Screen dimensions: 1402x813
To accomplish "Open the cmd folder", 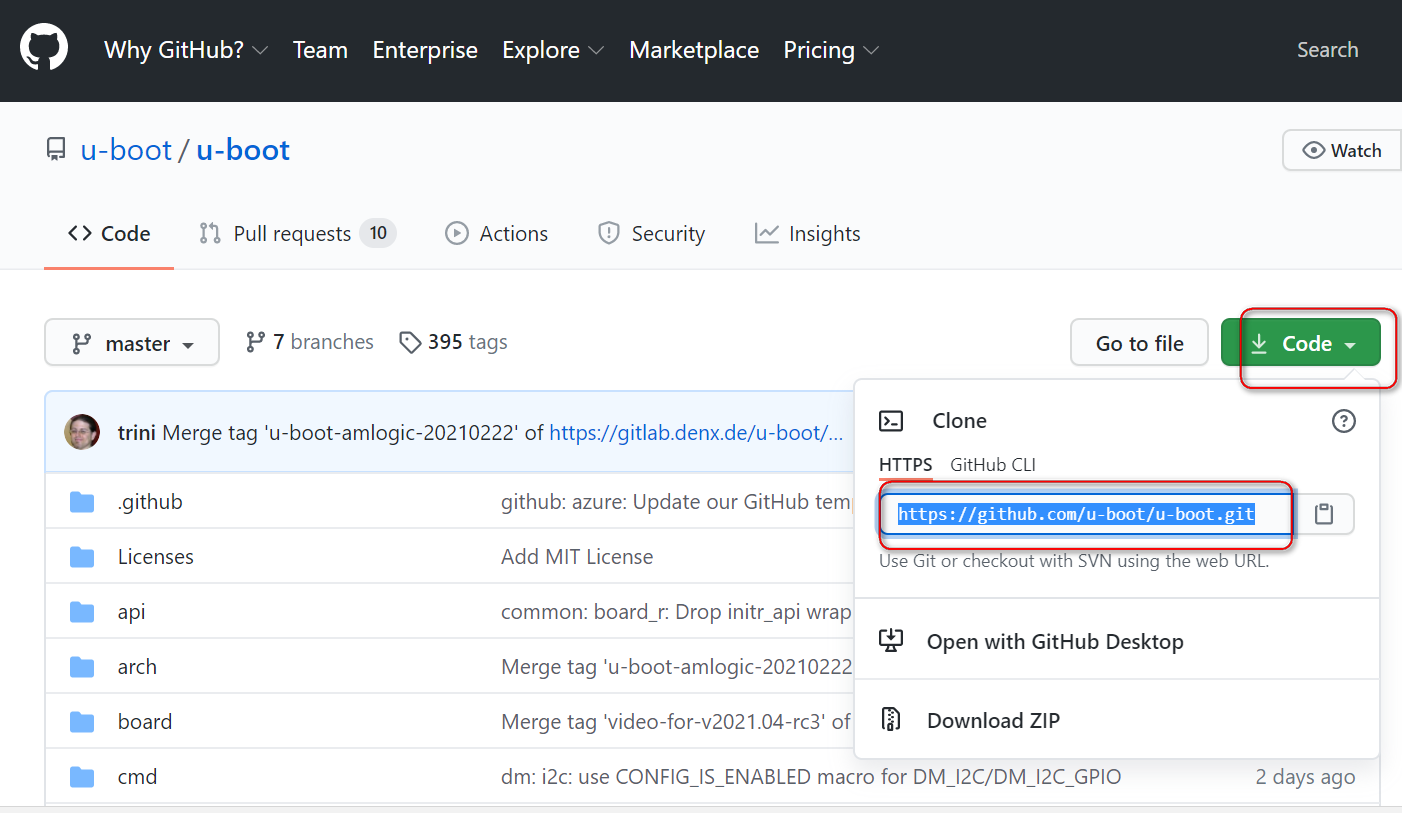I will point(137,777).
